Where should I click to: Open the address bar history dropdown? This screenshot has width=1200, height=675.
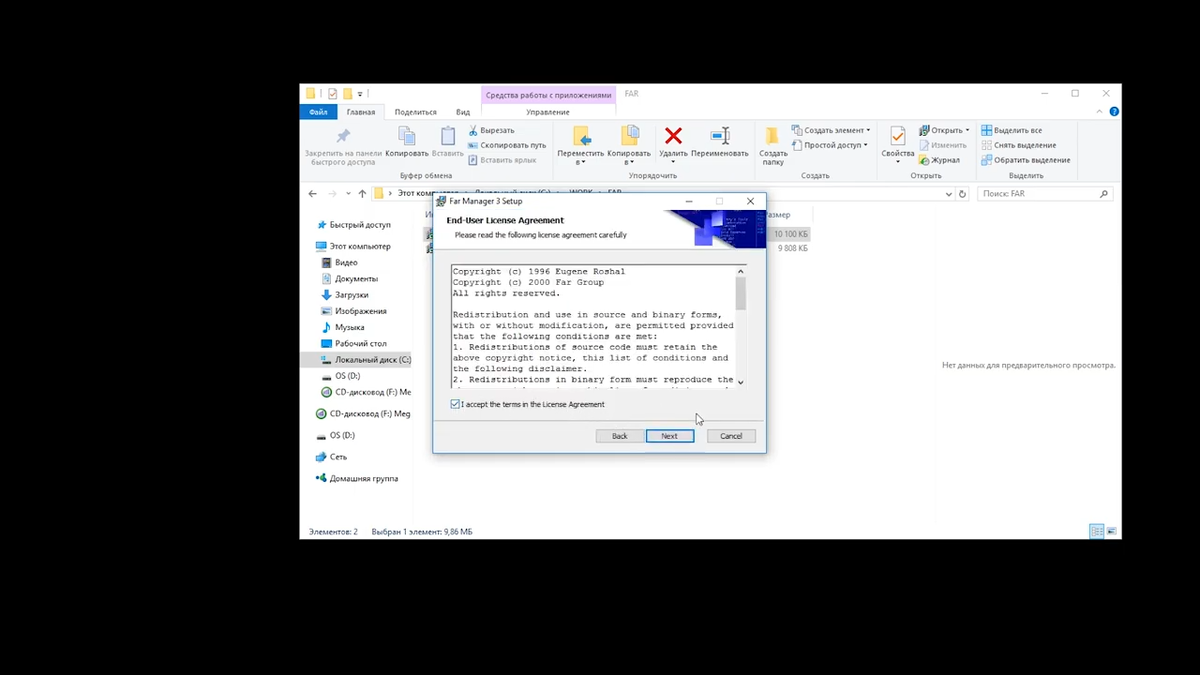(949, 194)
